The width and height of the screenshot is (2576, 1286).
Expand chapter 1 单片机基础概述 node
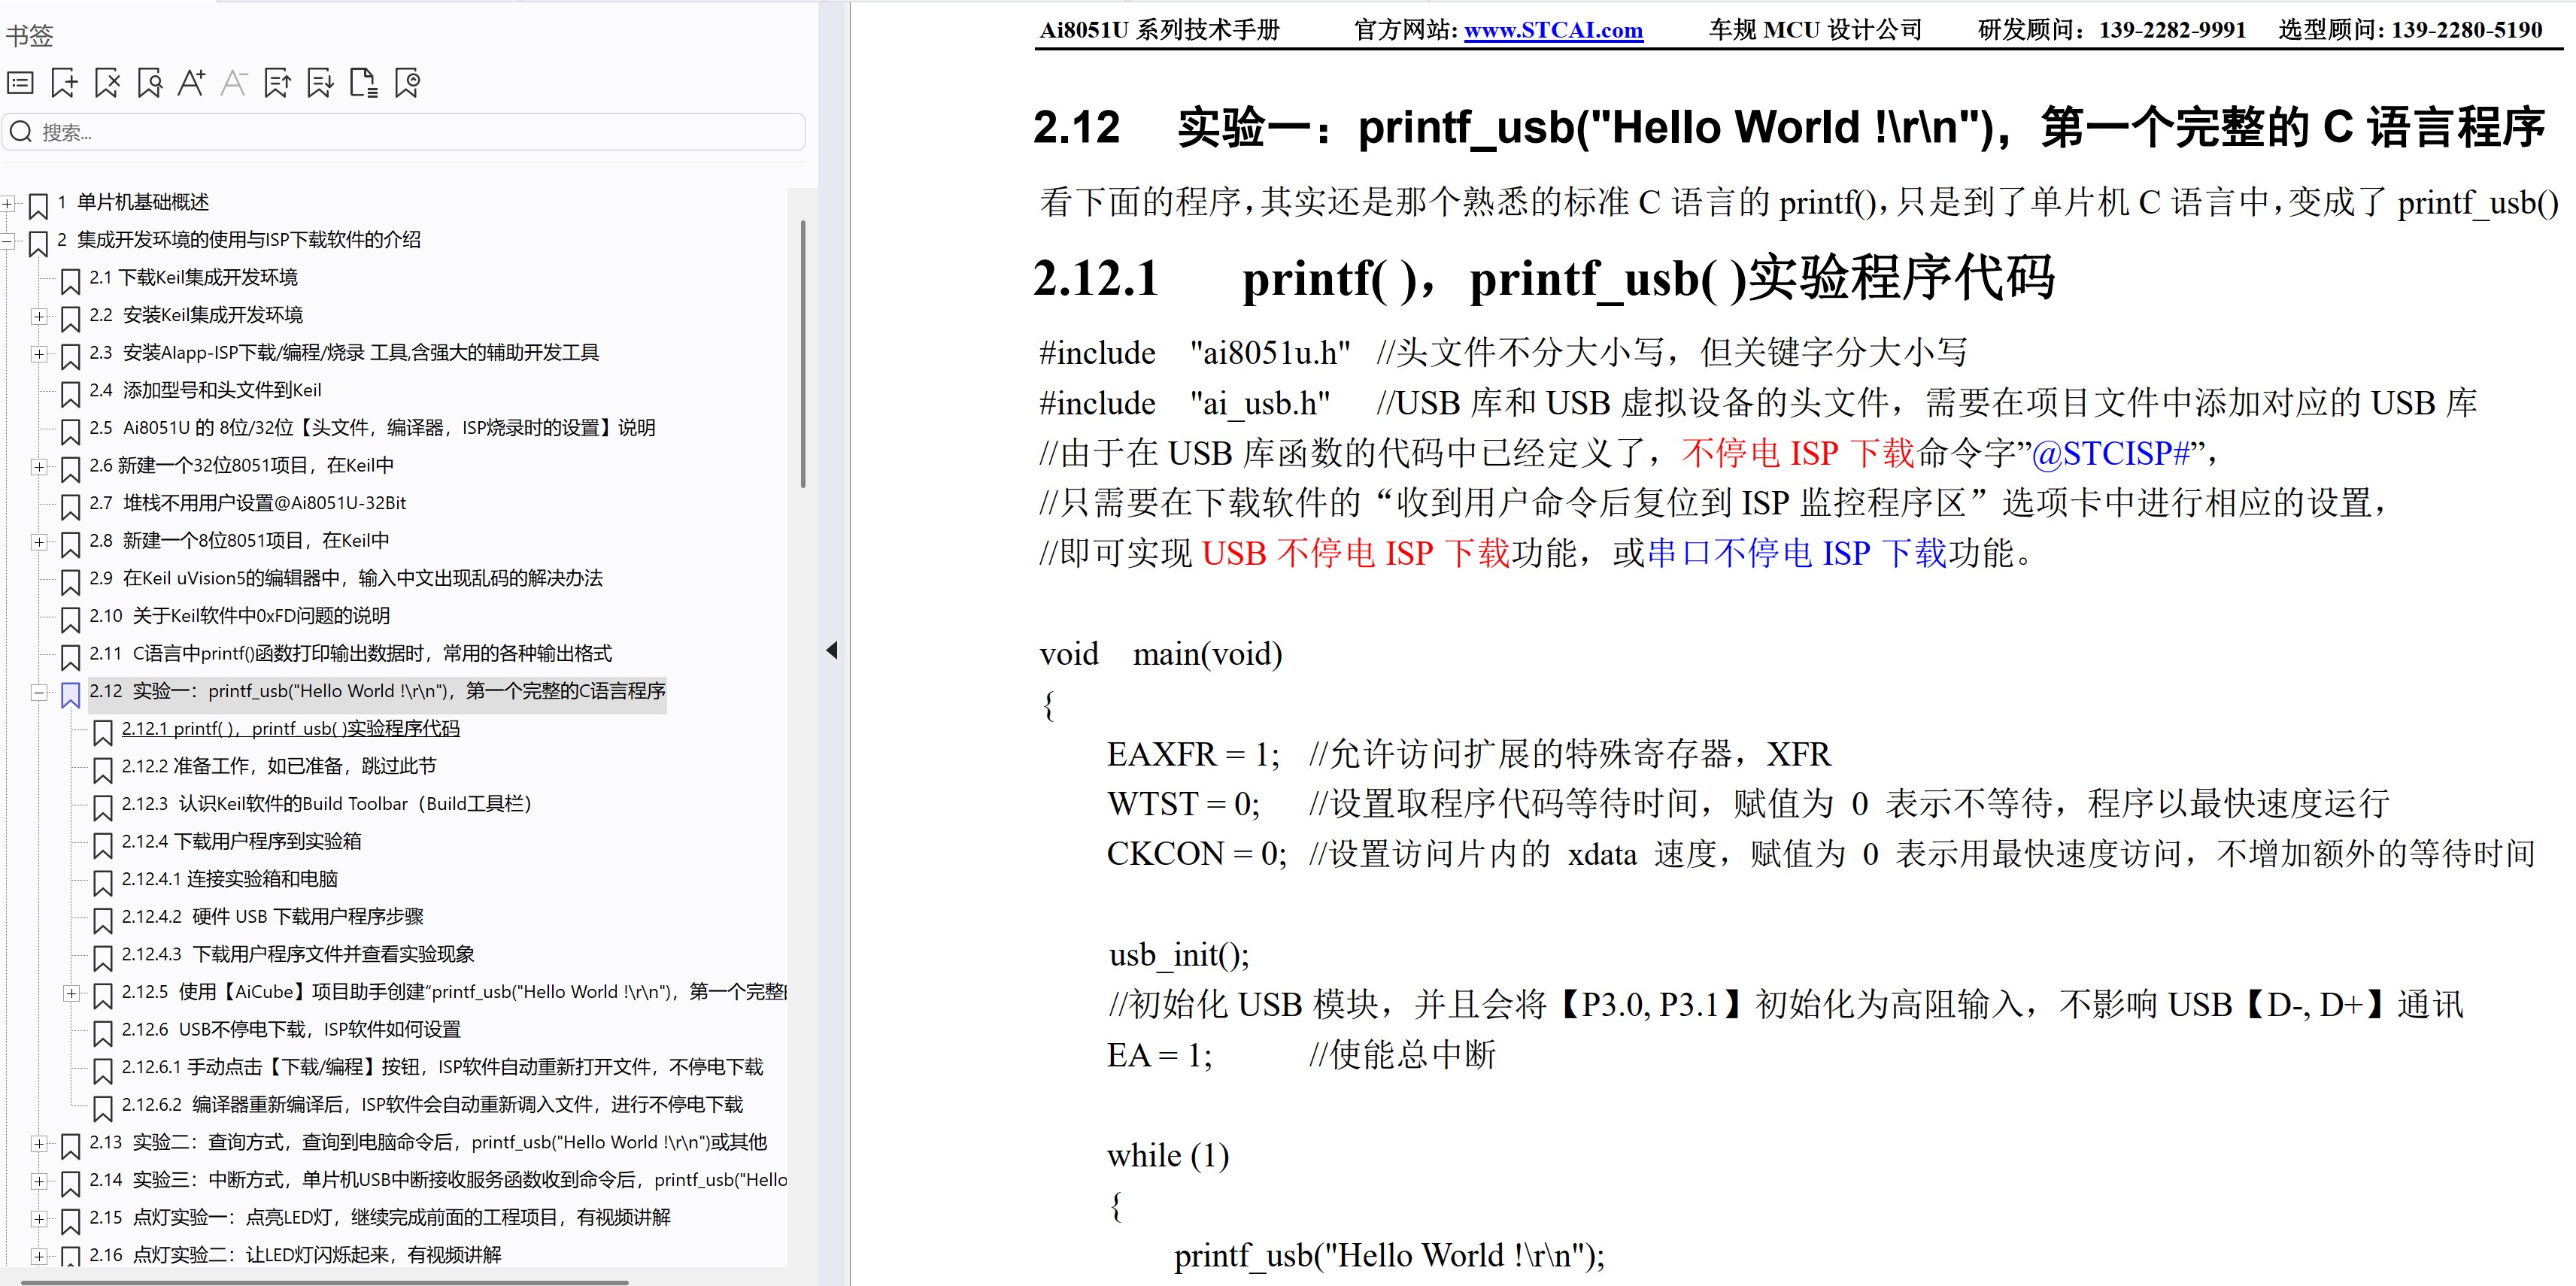tap(8, 203)
